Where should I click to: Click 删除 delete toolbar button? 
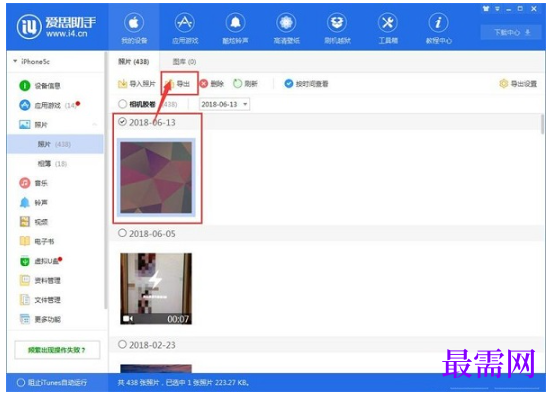(x=212, y=84)
